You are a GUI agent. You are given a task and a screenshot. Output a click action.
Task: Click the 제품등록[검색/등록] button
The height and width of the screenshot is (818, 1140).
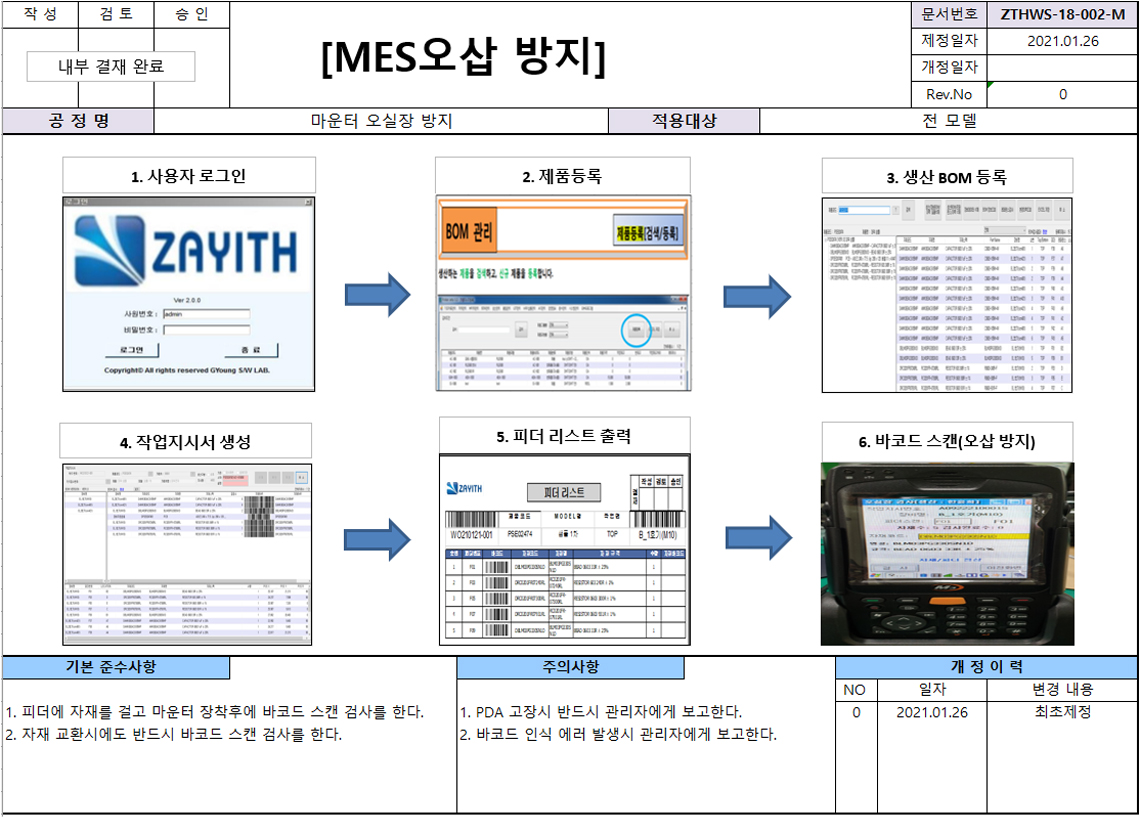[646, 234]
